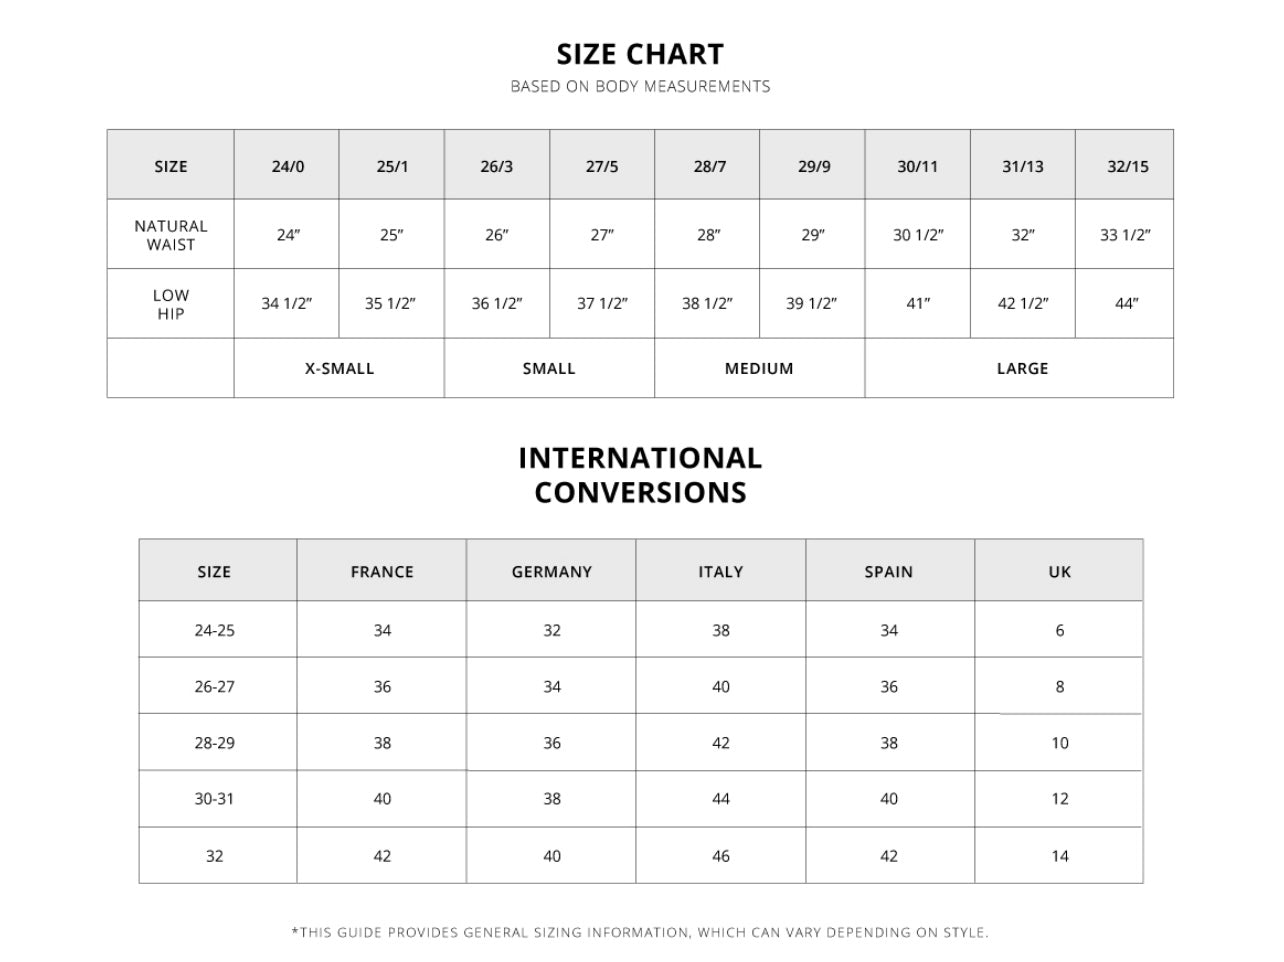Click the GERMANY column header
The height and width of the screenshot is (962, 1284).
tap(552, 572)
